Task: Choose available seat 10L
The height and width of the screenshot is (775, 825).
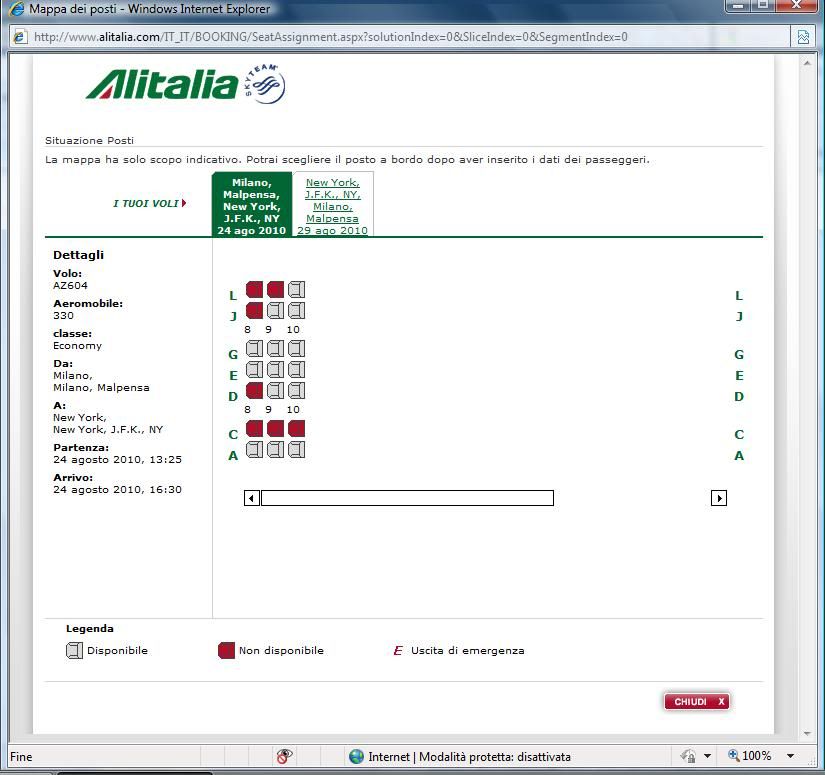Action: (x=297, y=289)
